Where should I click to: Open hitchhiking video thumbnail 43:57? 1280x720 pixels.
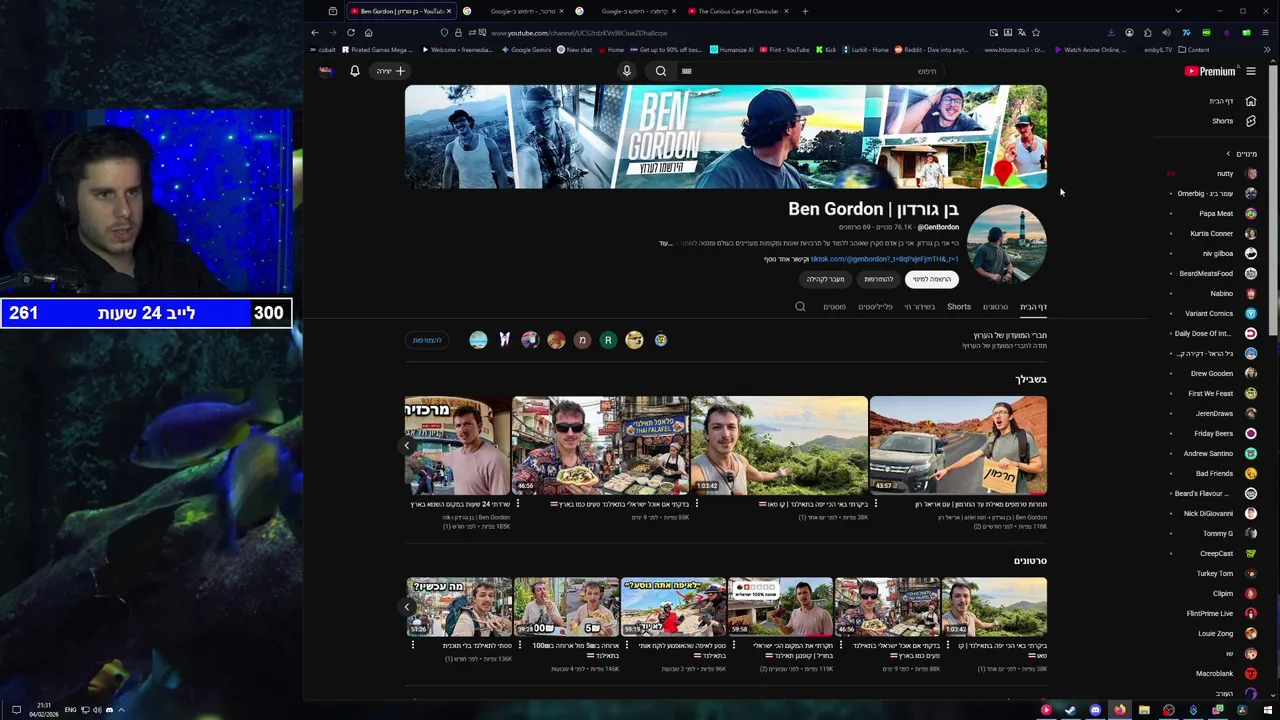click(958, 445)
